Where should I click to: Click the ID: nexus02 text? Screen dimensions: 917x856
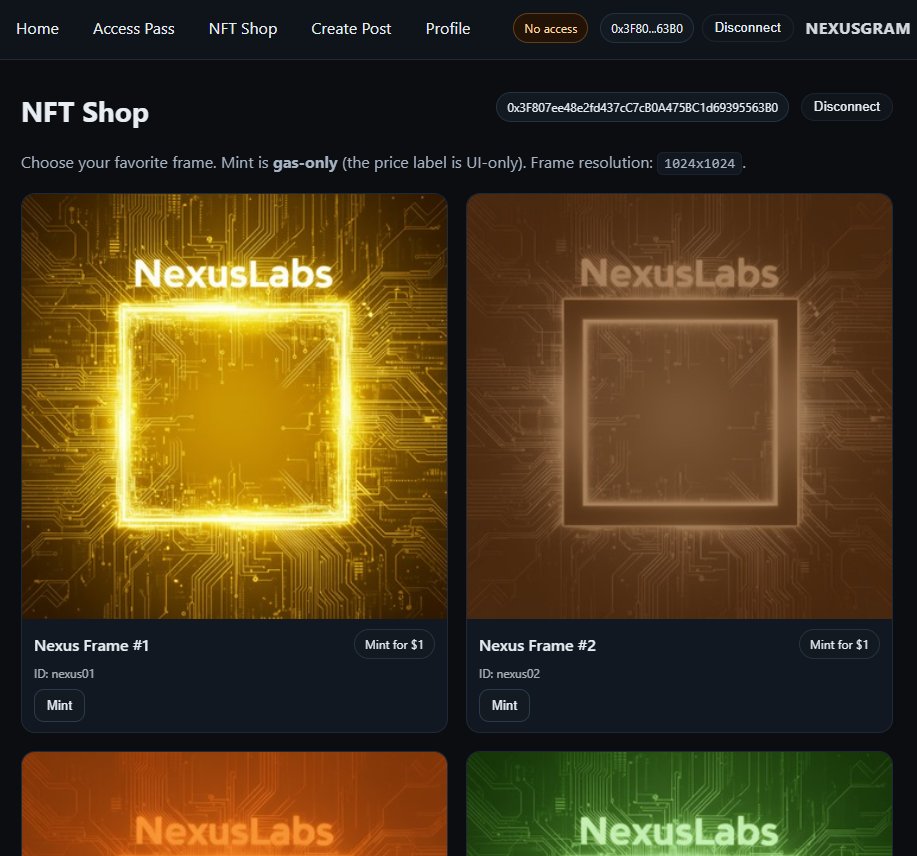tap(509, 674)
